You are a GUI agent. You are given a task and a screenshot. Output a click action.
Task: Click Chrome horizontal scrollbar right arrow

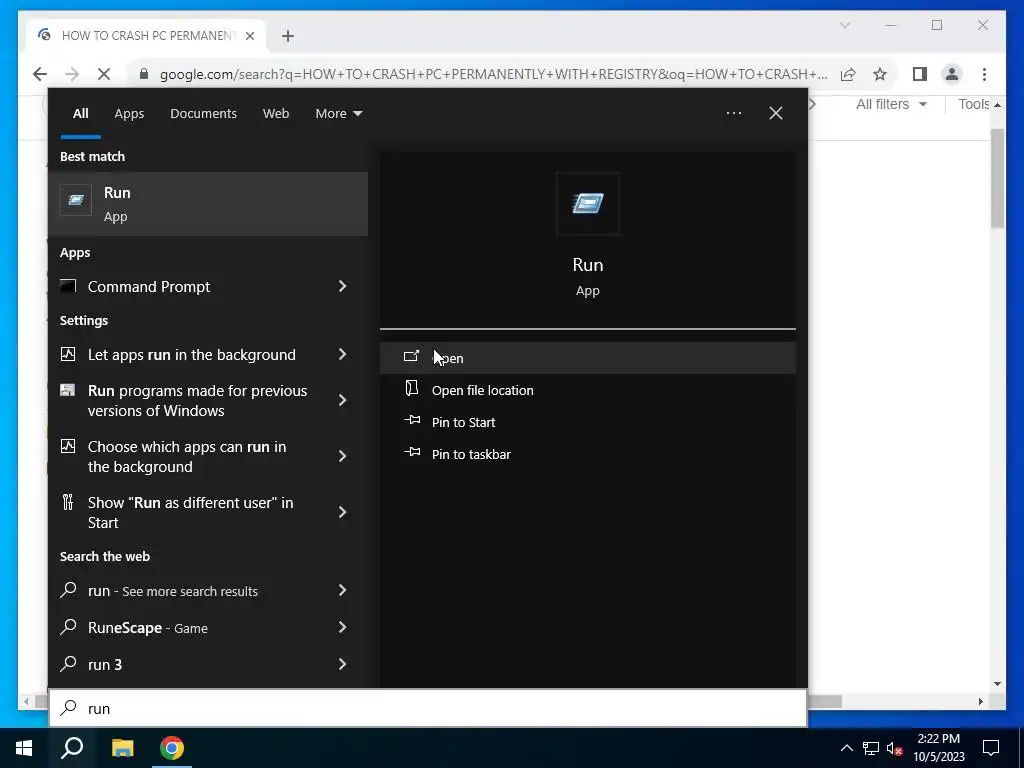[980, 701]
